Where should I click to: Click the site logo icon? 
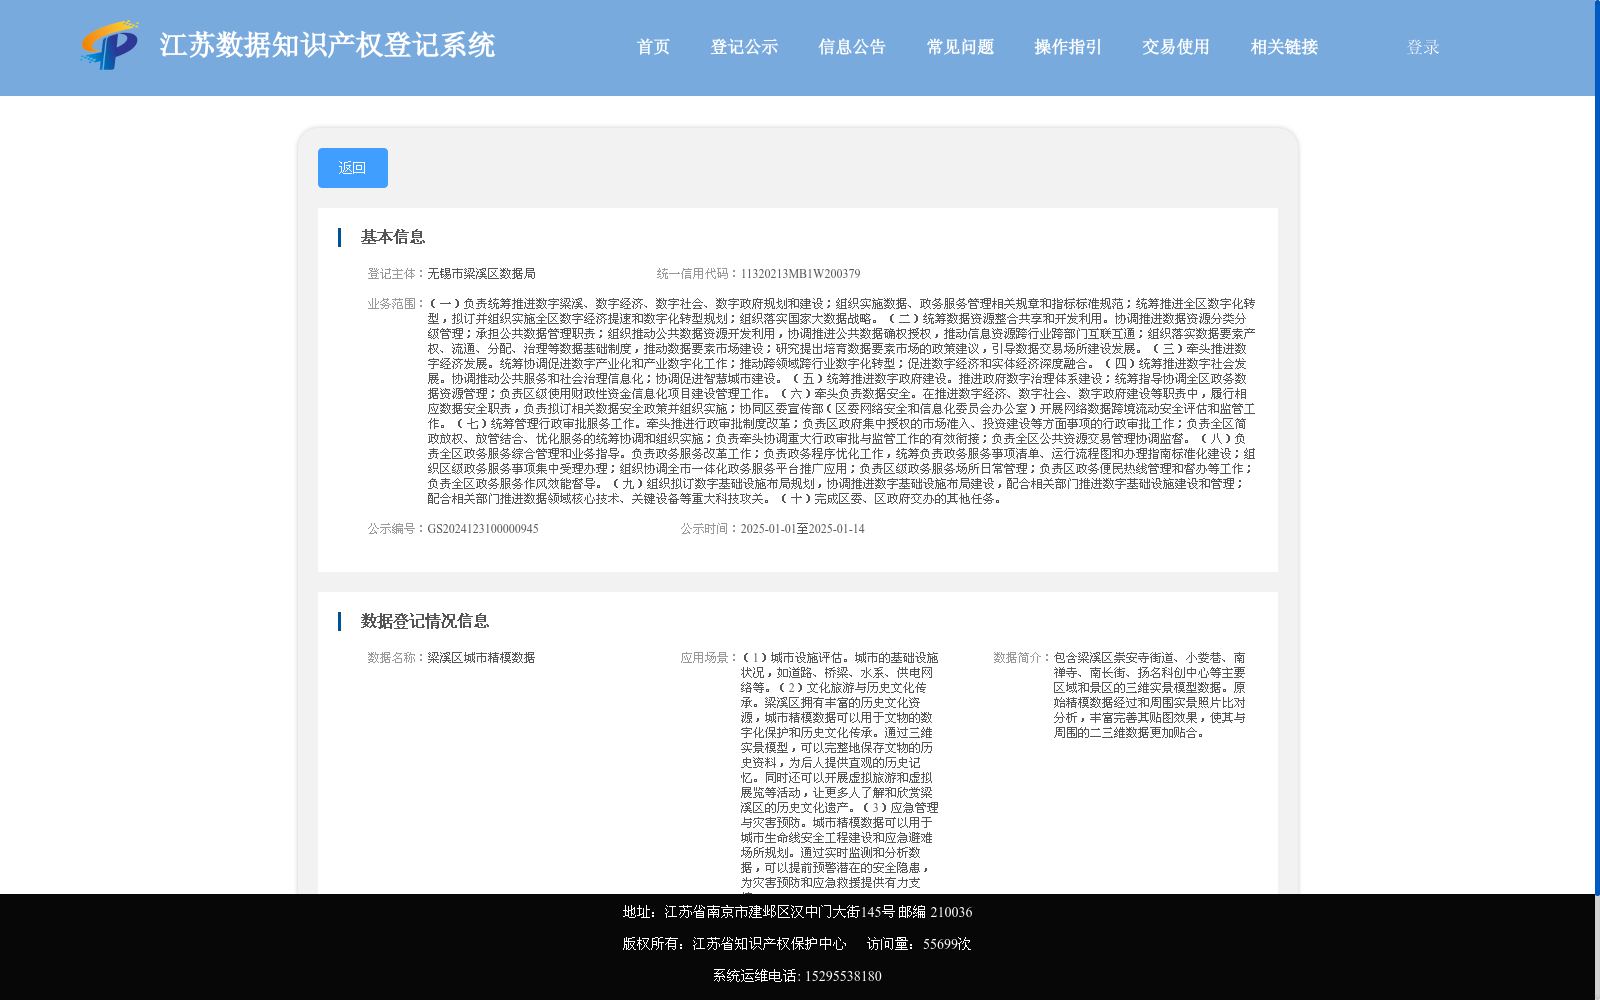click(109, 46)
